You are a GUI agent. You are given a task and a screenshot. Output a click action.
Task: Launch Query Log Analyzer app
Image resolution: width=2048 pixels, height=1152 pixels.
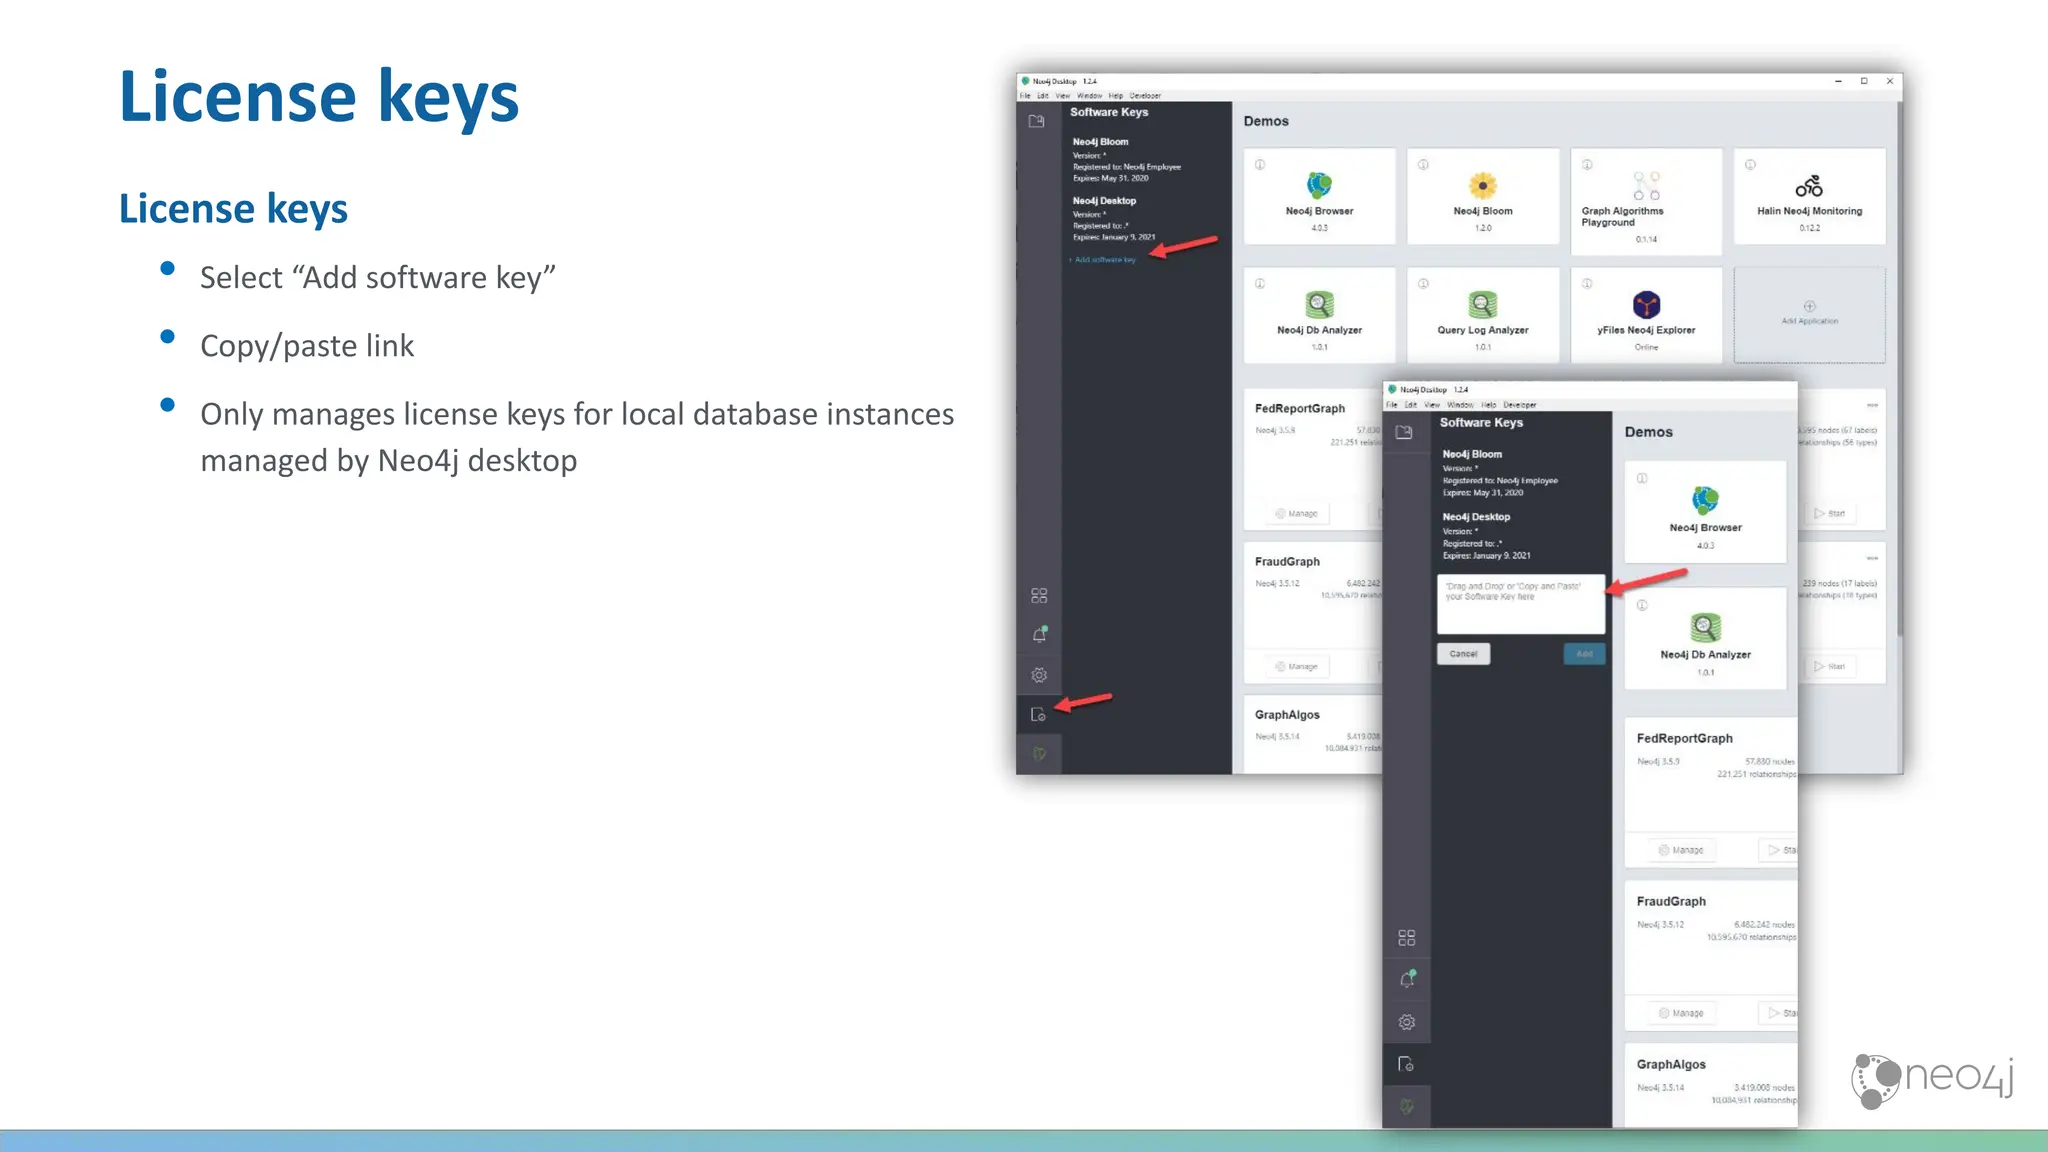point(1483,315)
